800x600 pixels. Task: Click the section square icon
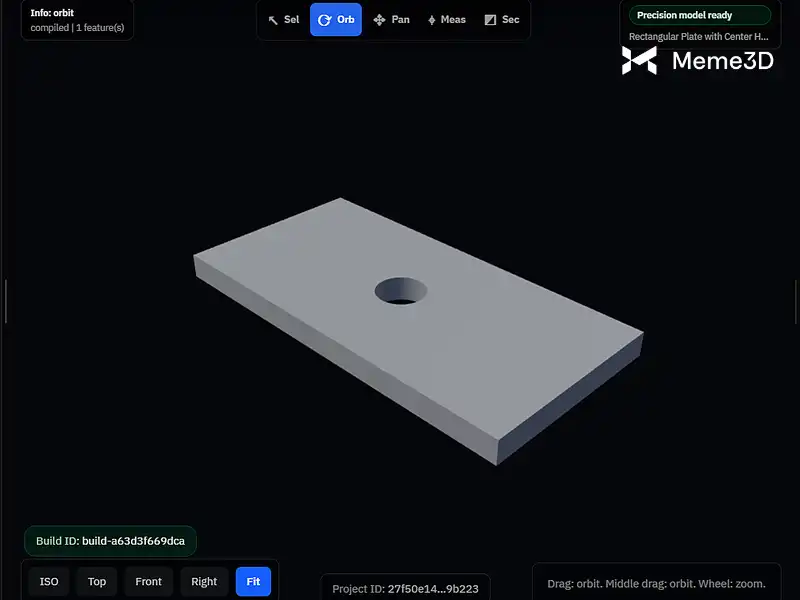click(490, 20)
